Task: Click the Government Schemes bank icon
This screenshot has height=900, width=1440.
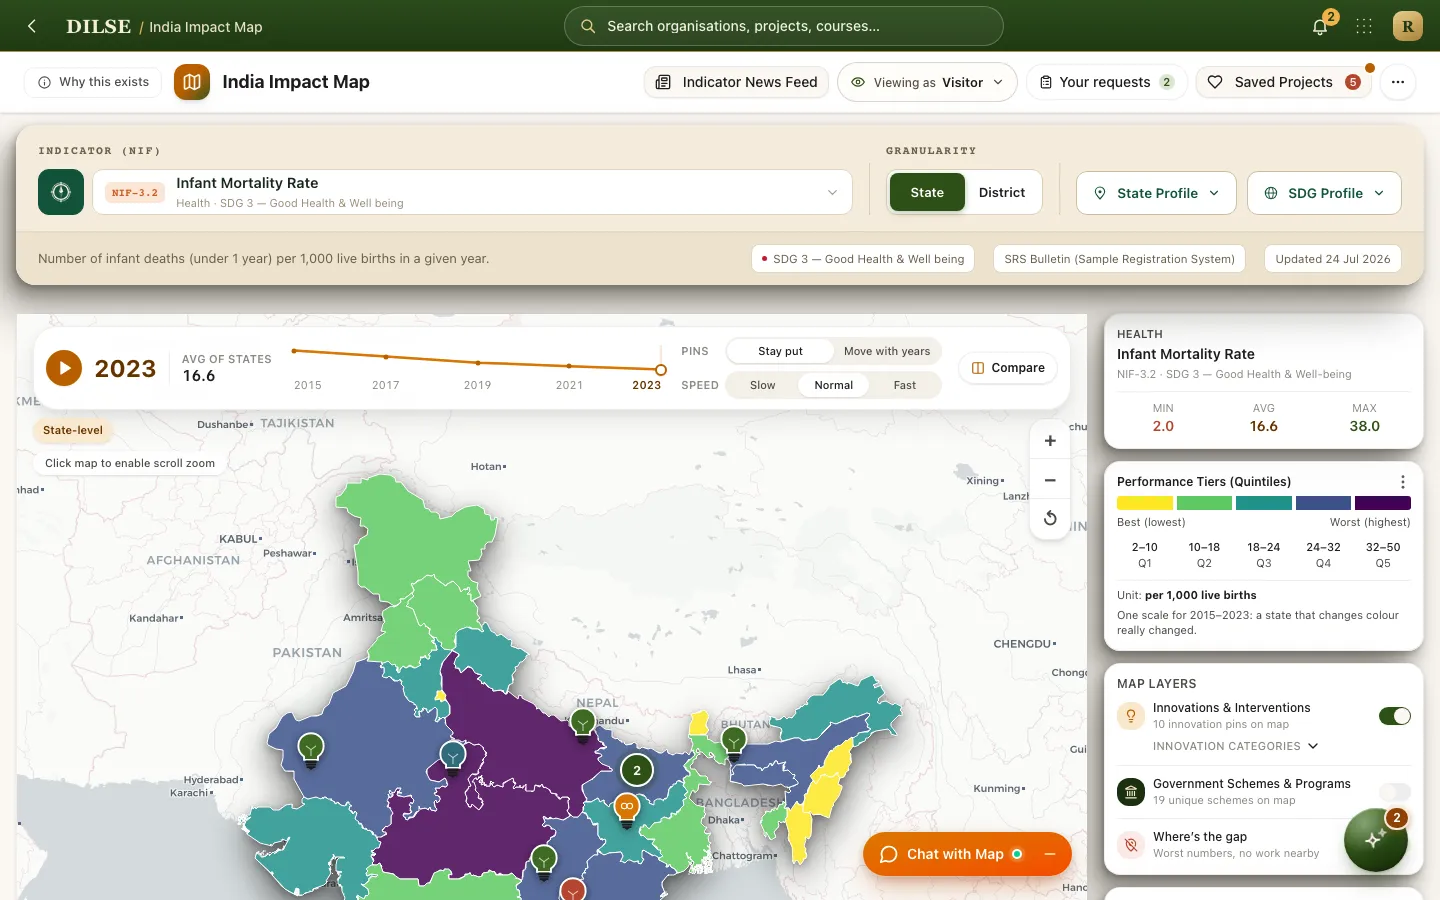Action: tap(1131, 792)
